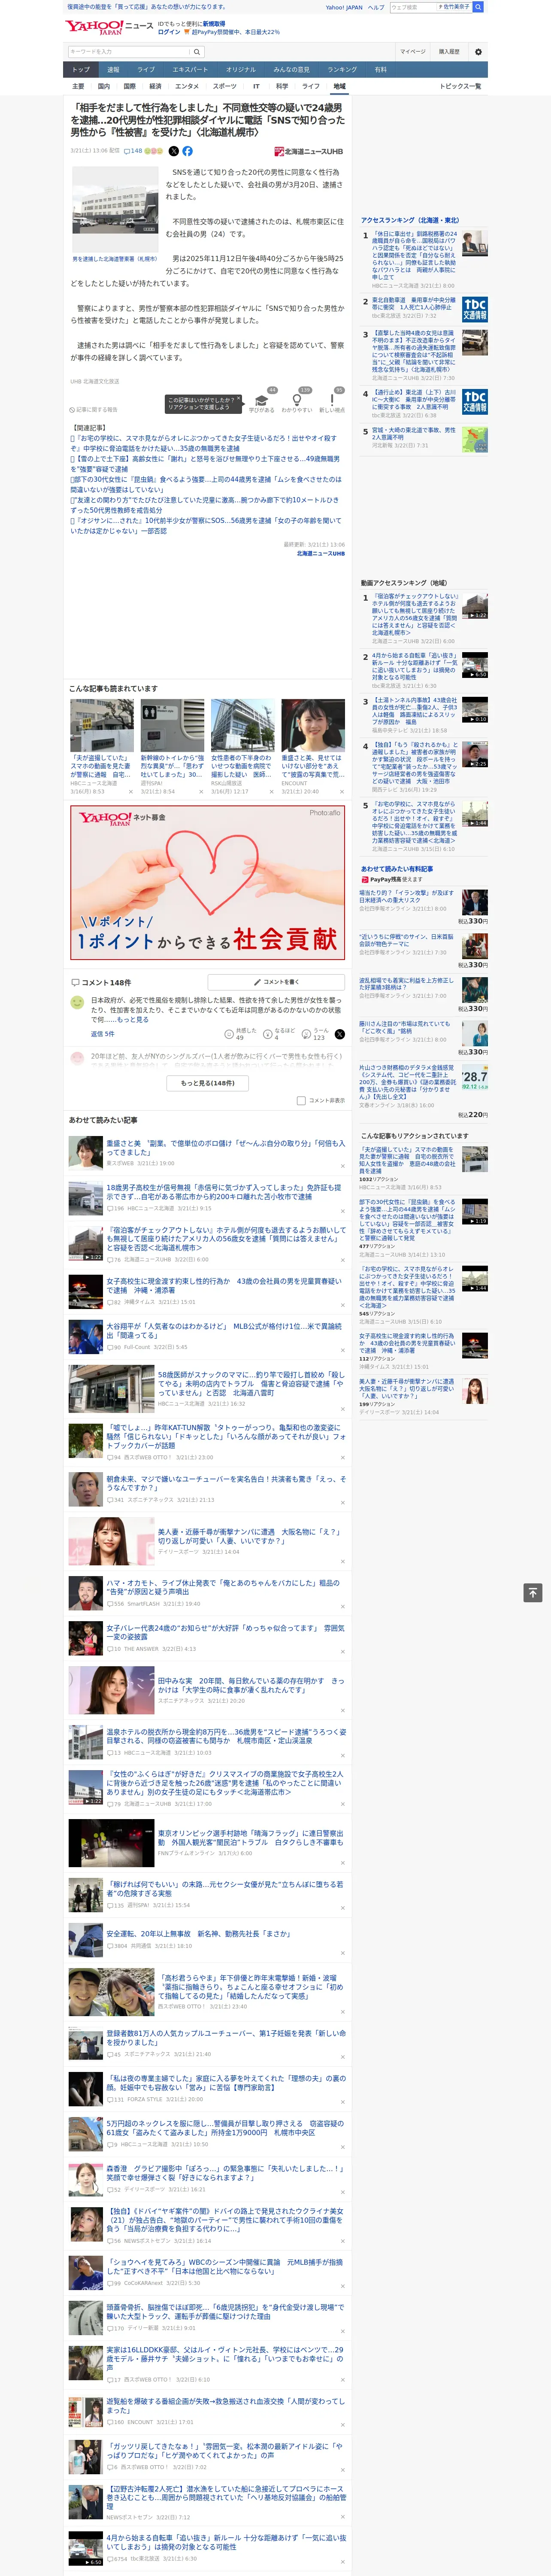Open the ライブ navigation tab

[x=146, y=70]
